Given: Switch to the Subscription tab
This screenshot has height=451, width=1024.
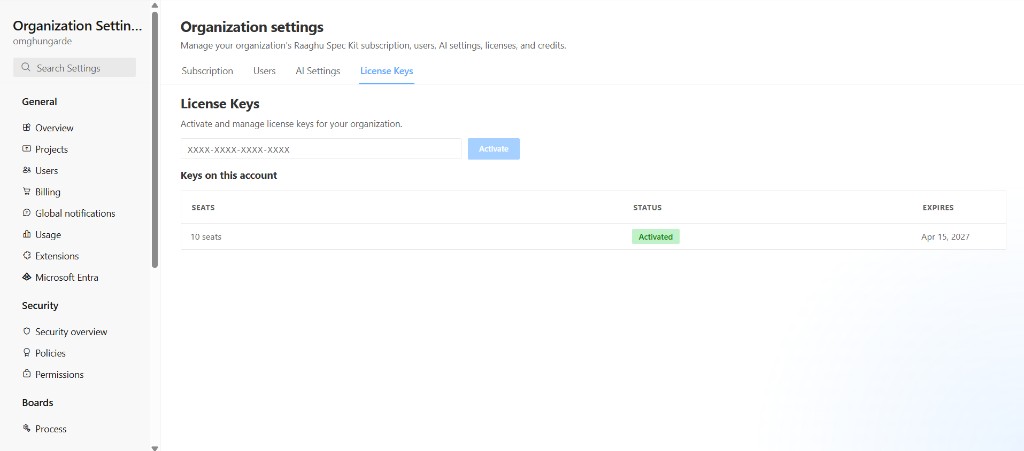Looking at the screenshot, I should point(207,71).
